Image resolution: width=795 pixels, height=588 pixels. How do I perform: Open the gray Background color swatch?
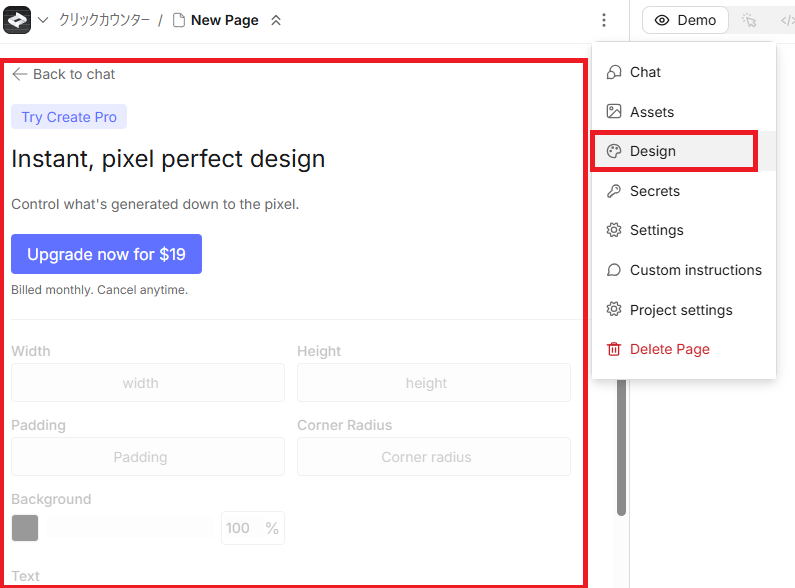[25, 528]
